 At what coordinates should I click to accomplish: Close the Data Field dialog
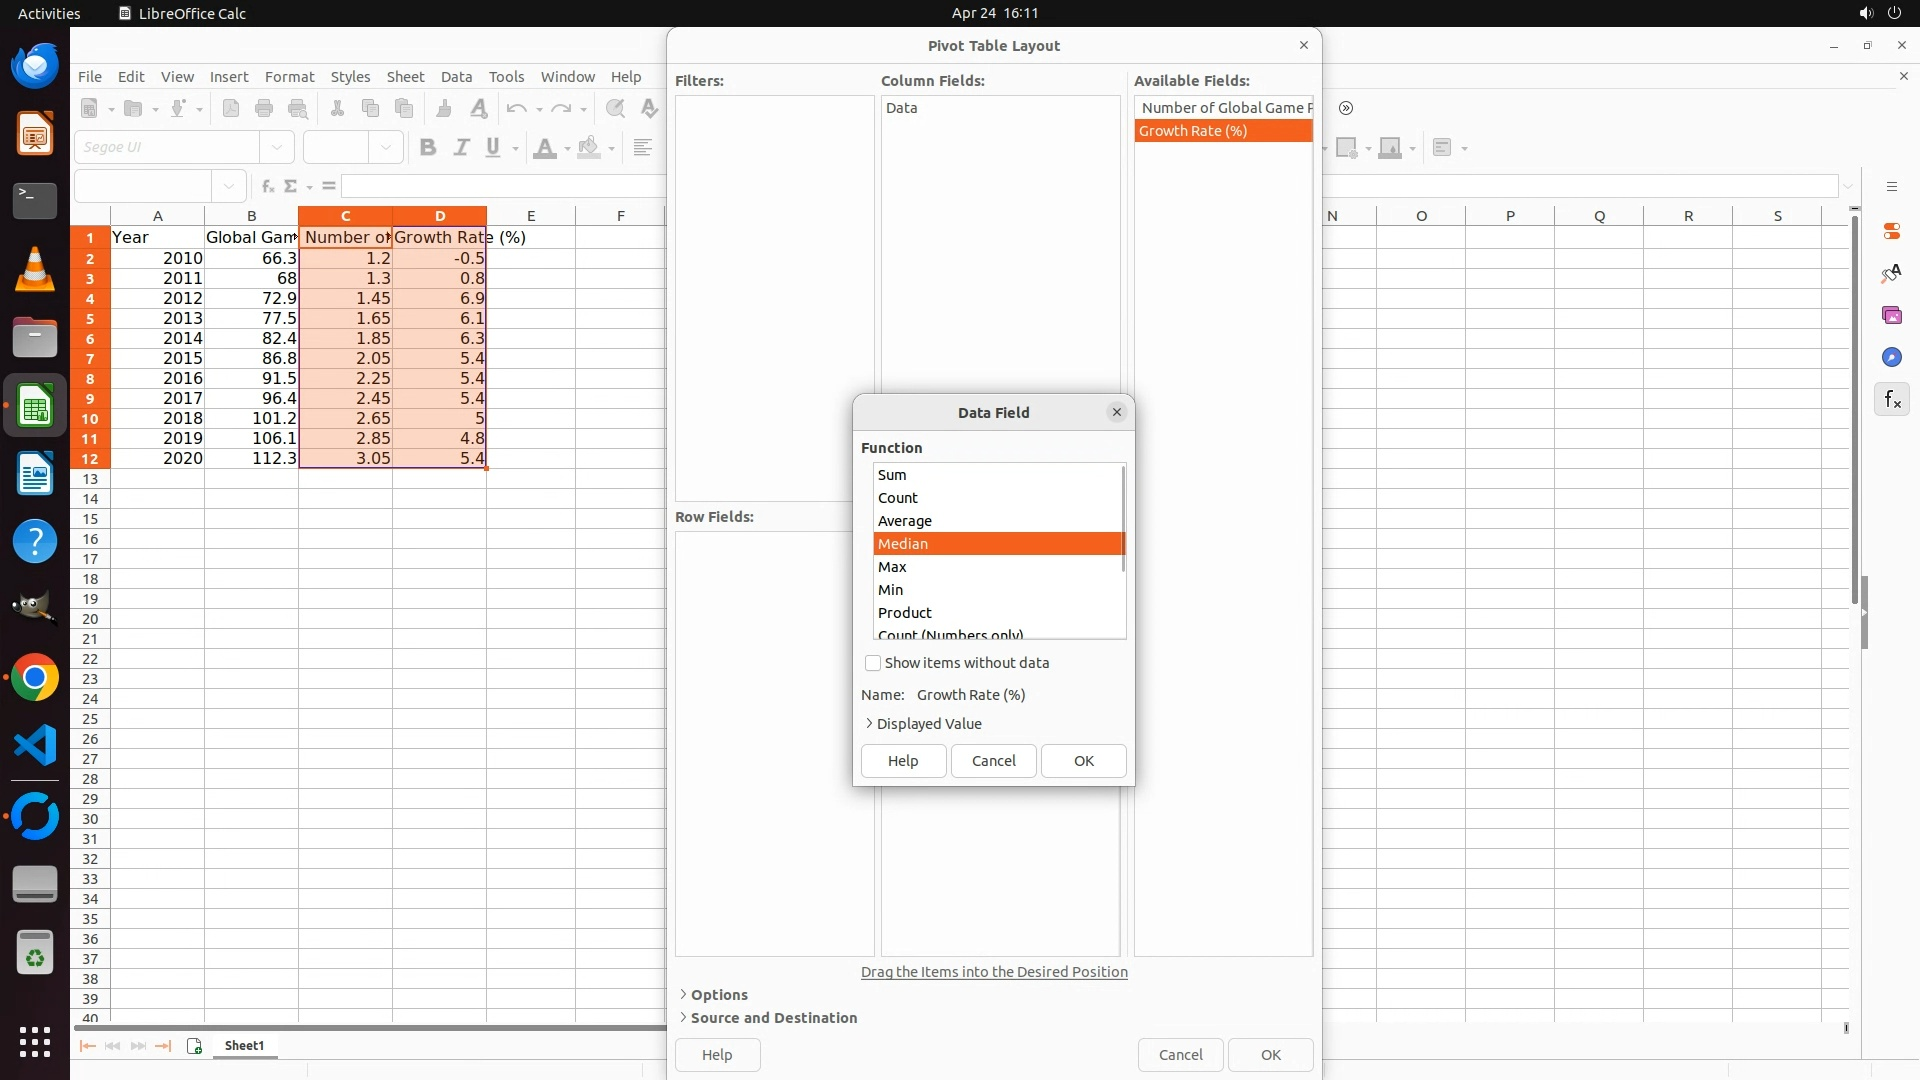(1116, 412)
